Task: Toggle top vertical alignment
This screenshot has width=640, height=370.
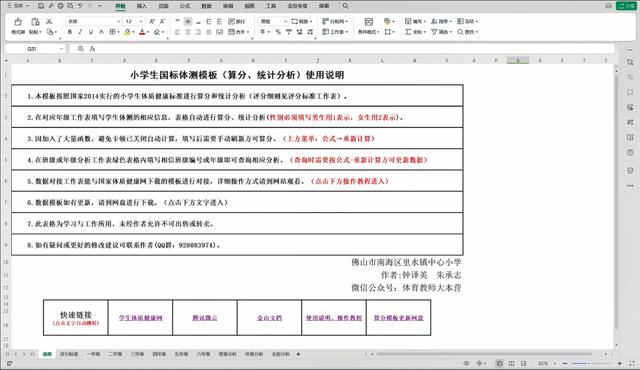Action: coord(177,21)
